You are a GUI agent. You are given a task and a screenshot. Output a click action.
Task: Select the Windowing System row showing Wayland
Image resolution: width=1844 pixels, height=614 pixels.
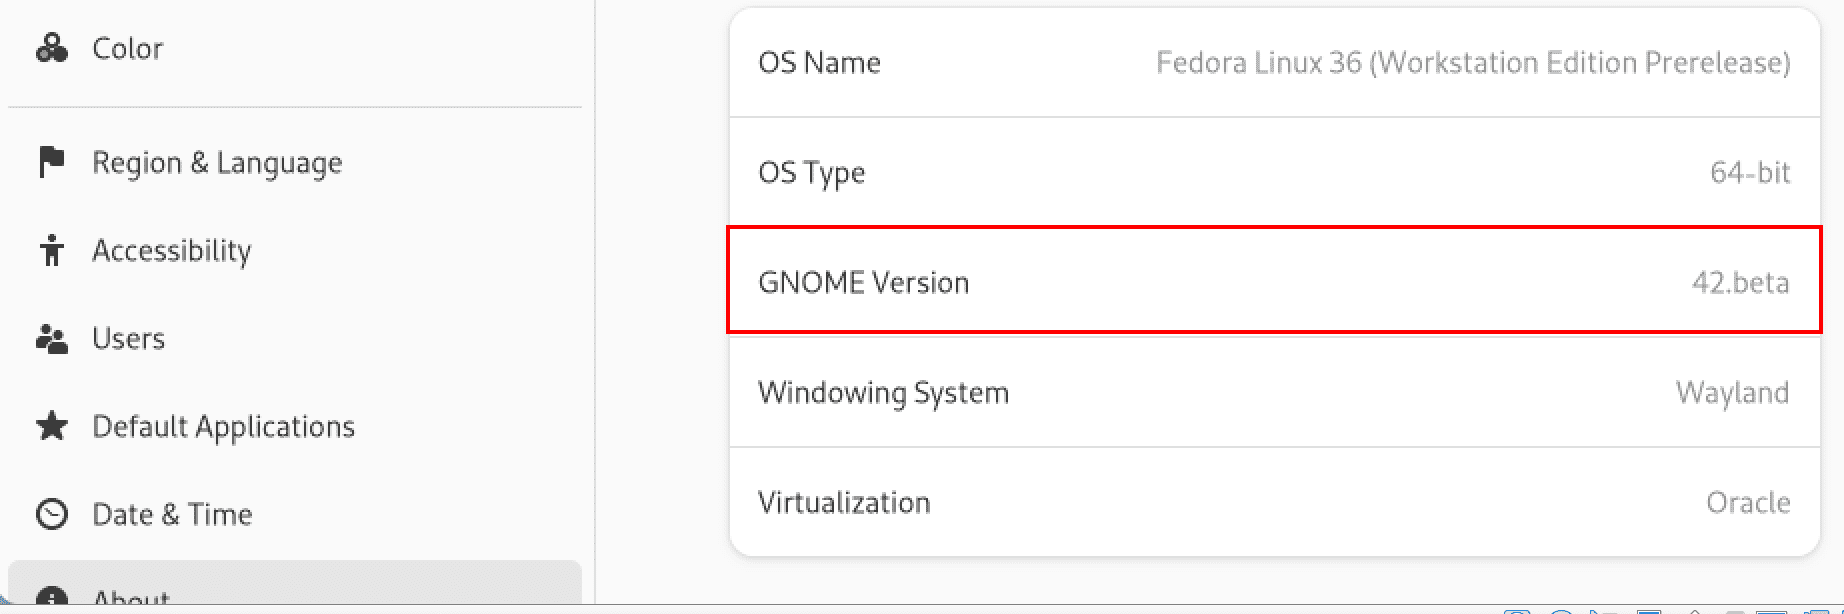tap(1270, 392)
